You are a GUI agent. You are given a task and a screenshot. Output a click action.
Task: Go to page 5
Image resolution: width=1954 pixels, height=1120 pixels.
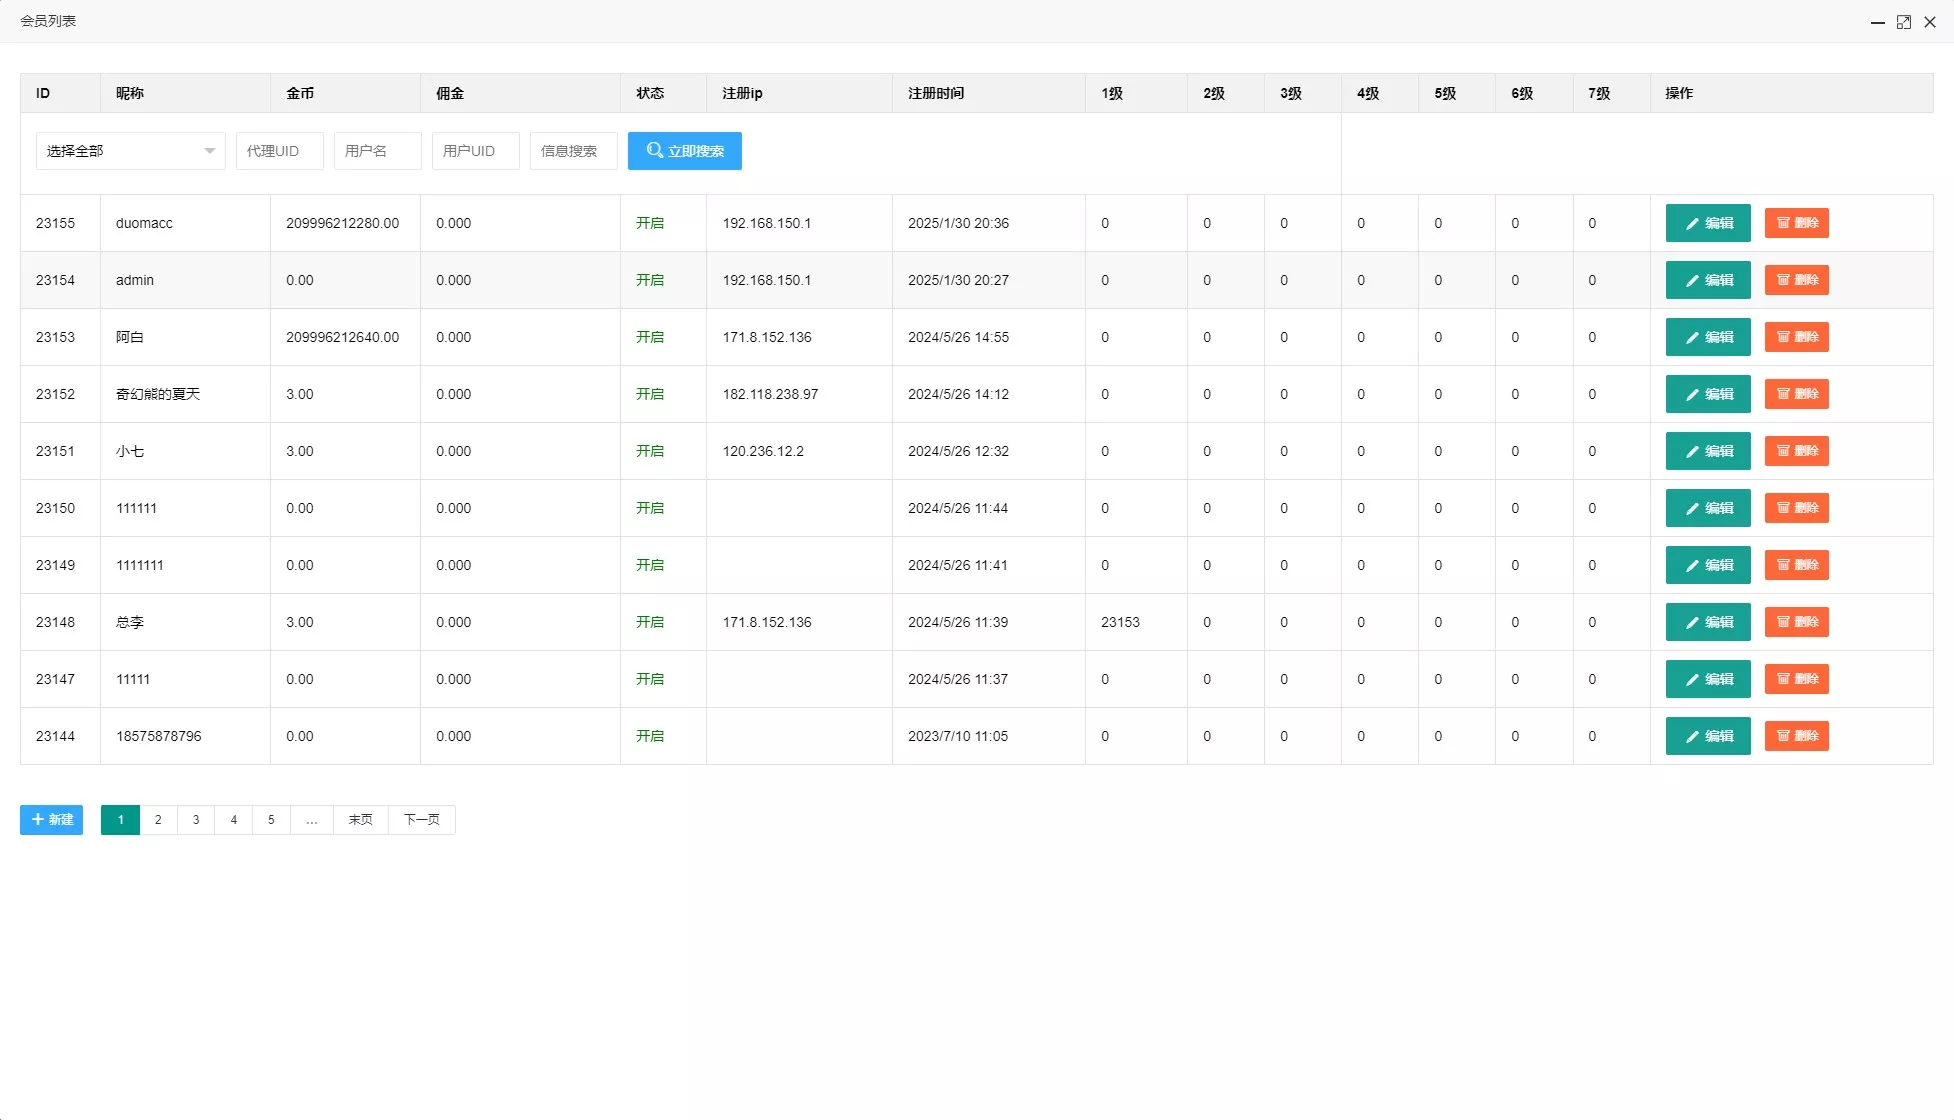tap(271, 820)
